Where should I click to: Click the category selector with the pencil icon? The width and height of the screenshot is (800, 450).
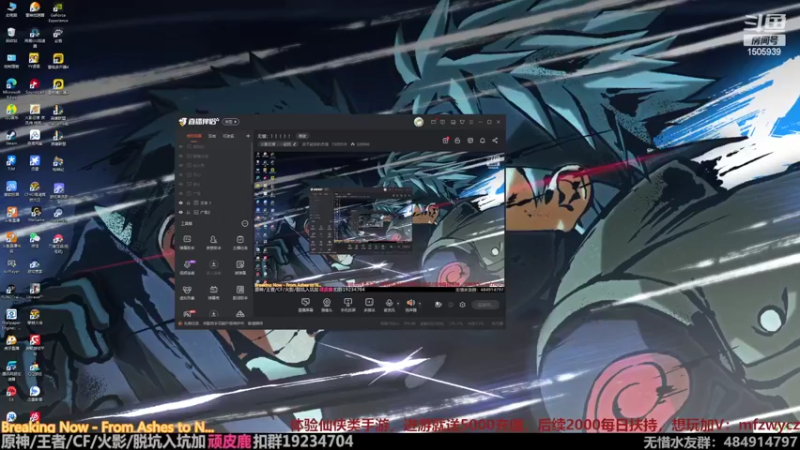[x=278, y=144]
